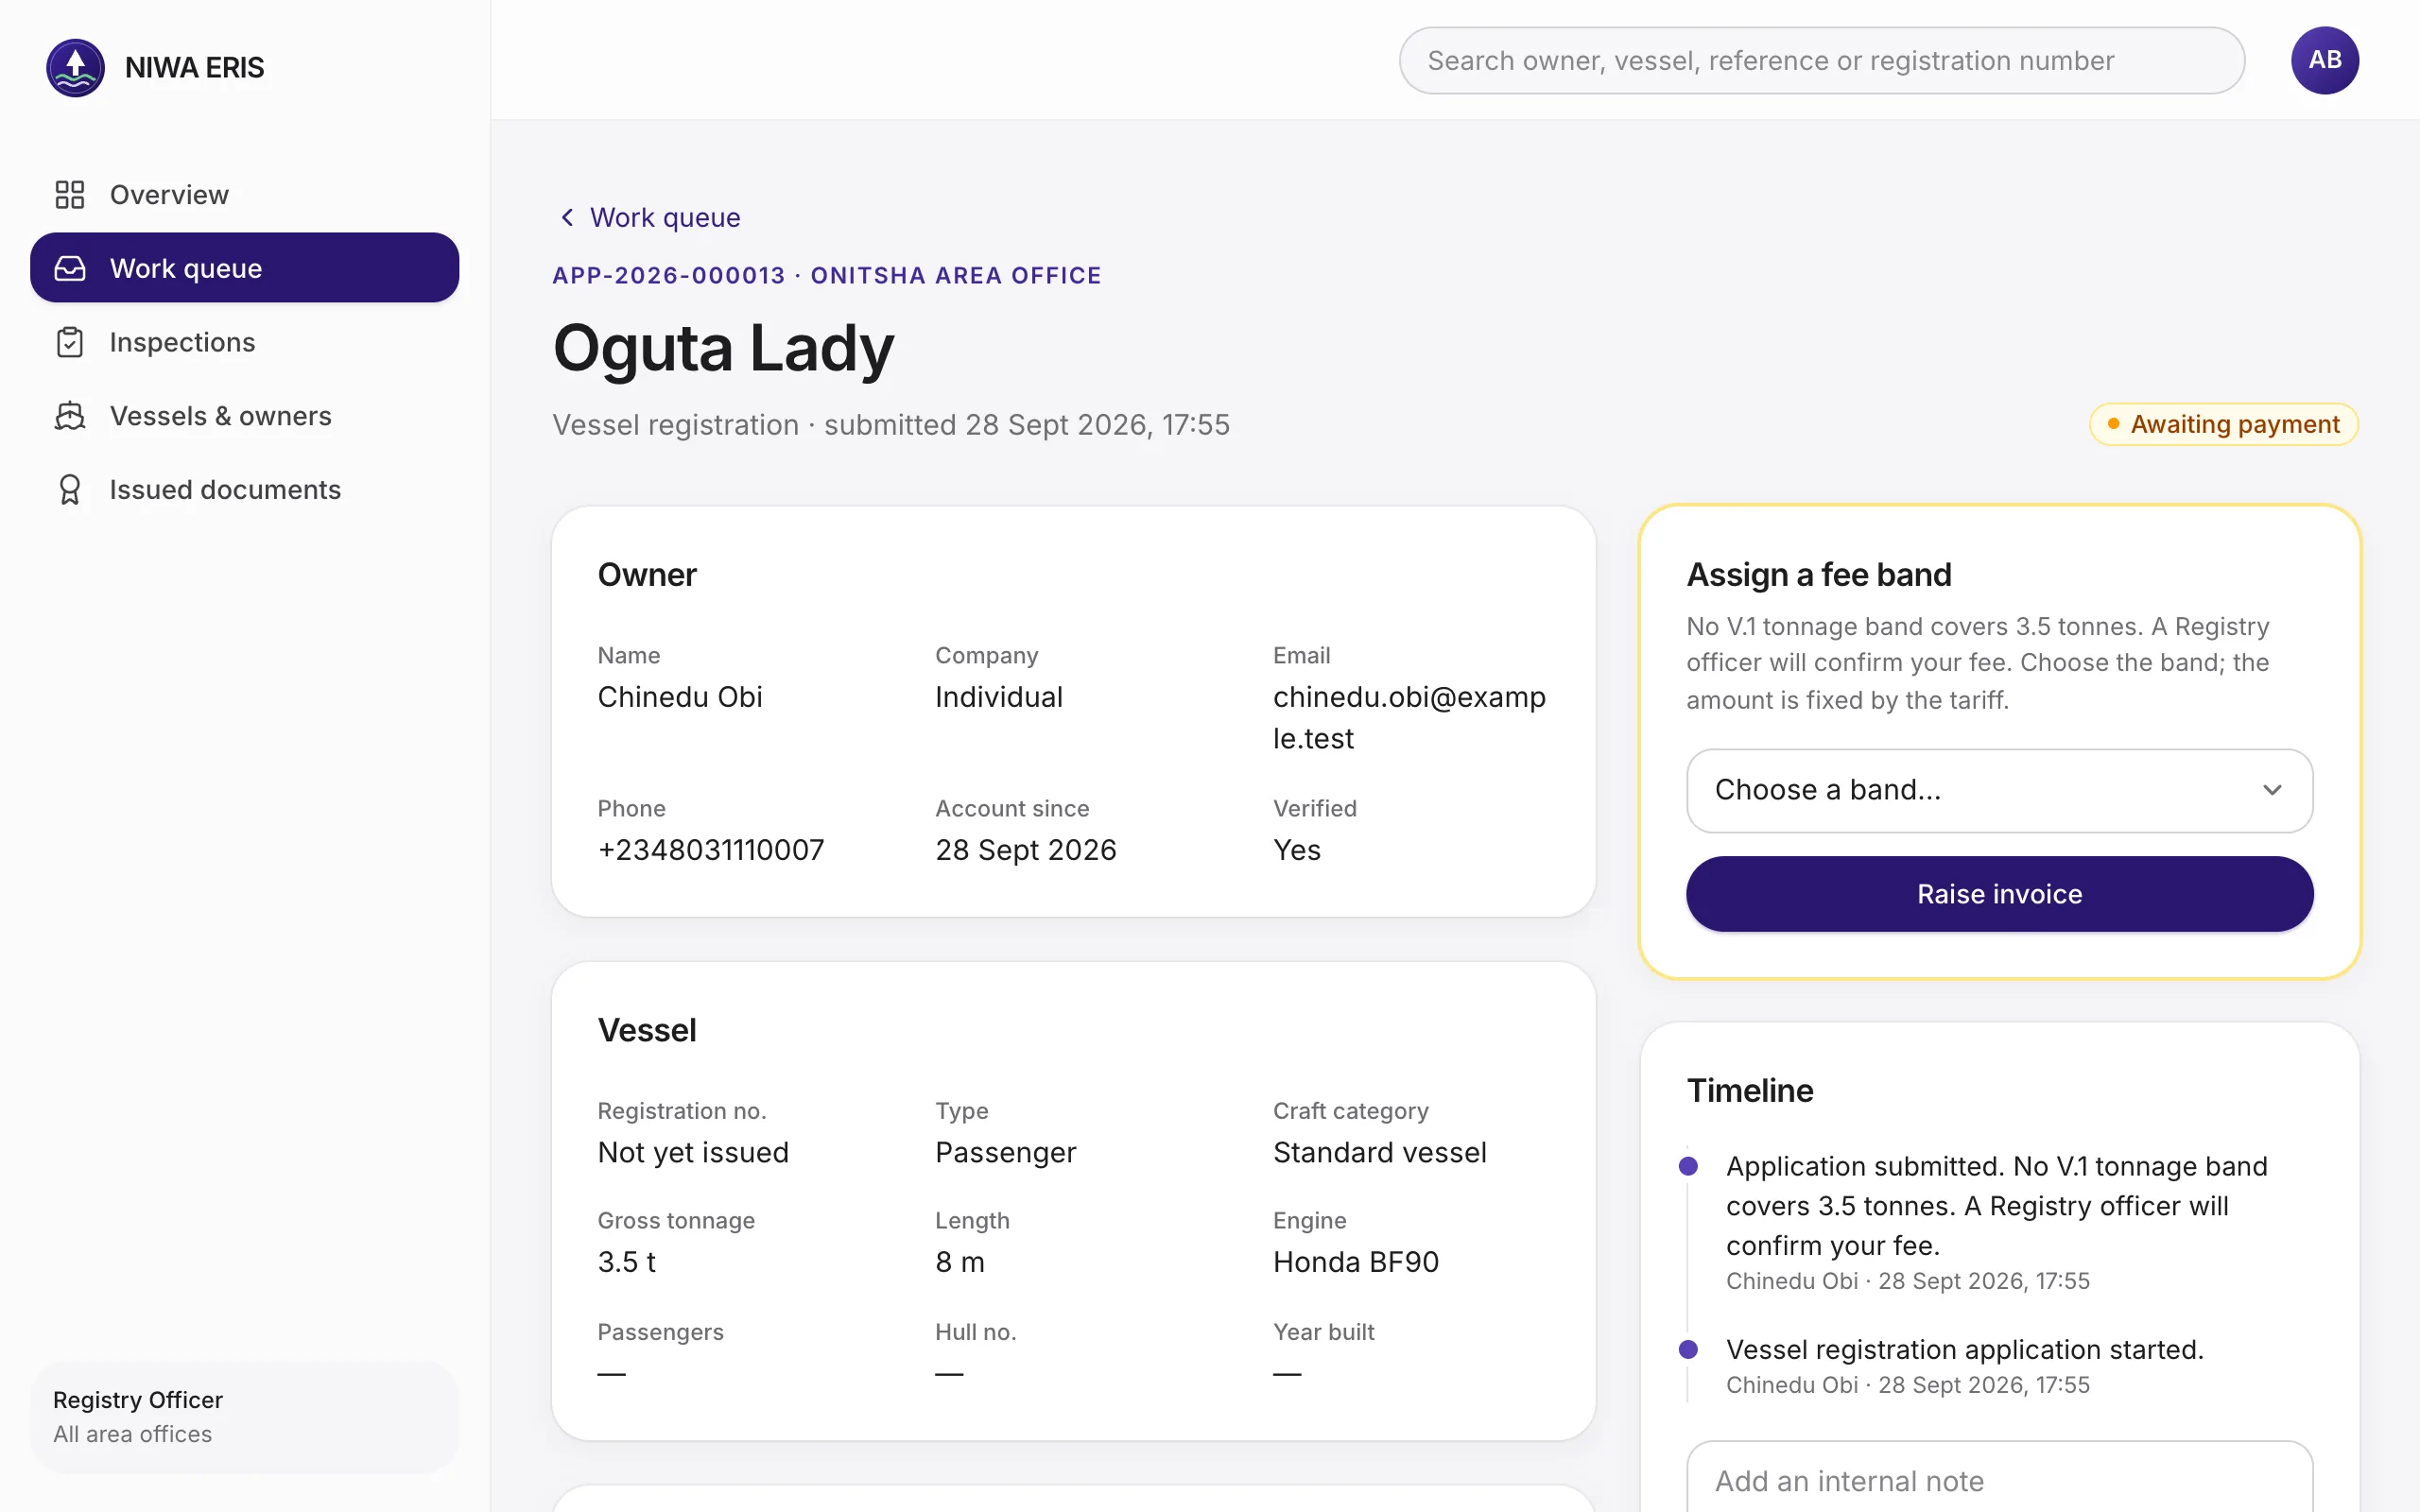Click 'Standard vessel' craft category value
The image size is (2420, 1512).
1380,1152
